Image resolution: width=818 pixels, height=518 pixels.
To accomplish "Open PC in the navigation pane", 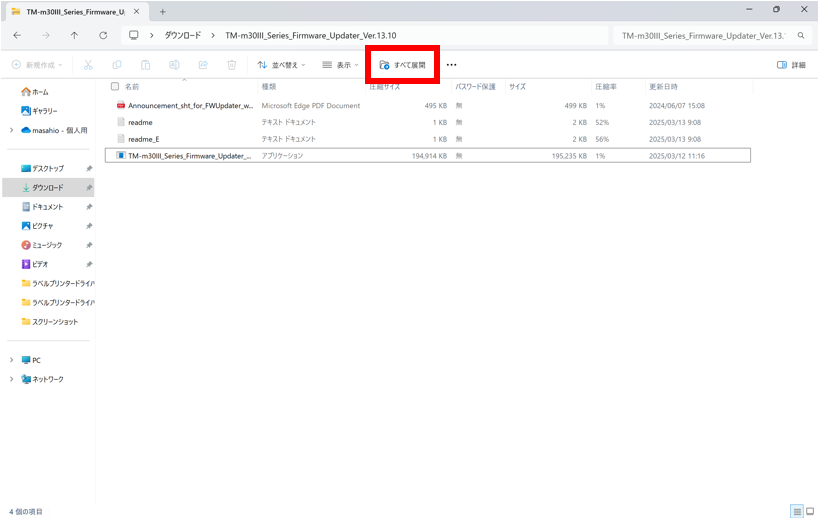I will tap(31, 360).
